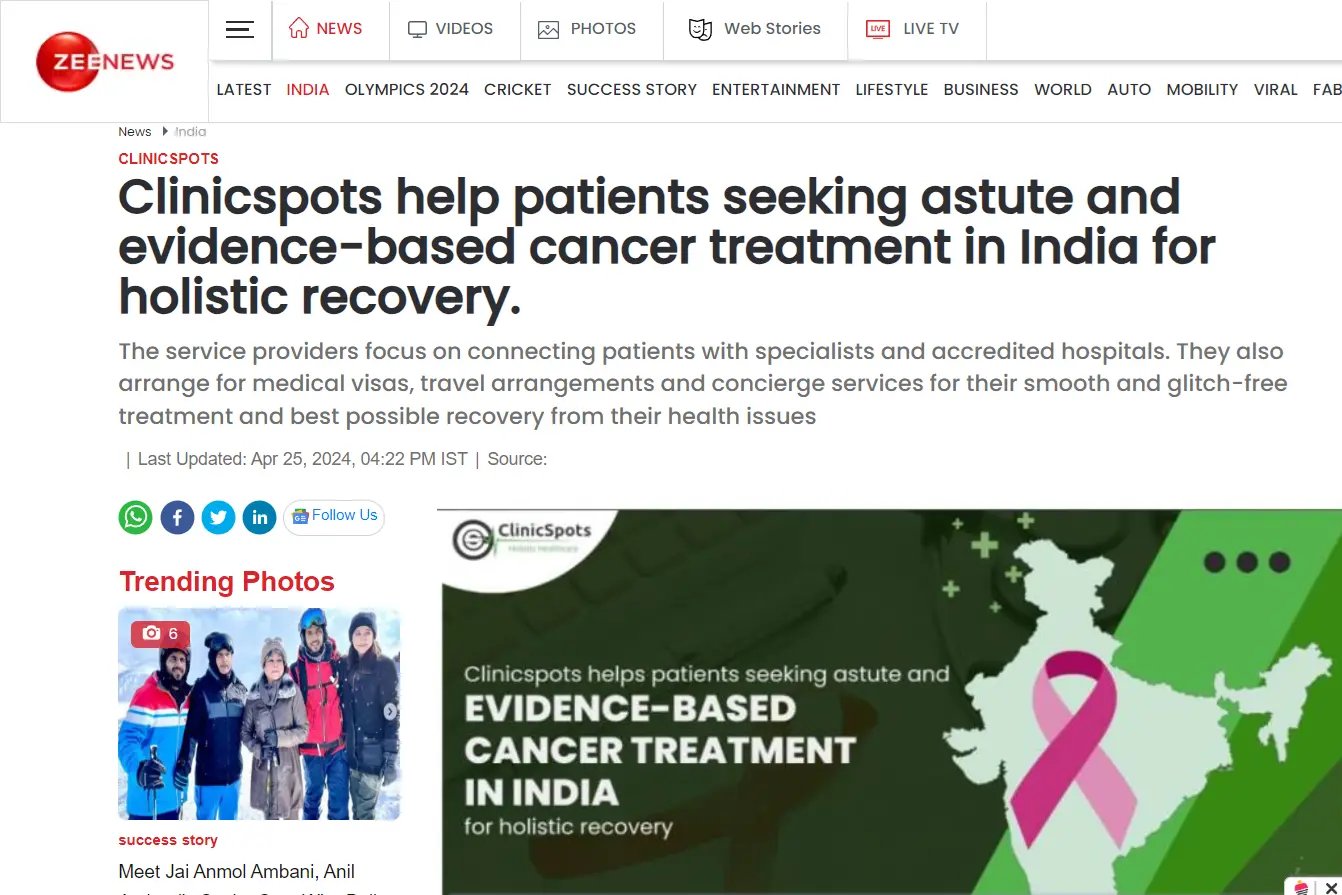Close the ad at bottom right
1342x895 pixels.
pos(1330,887)
